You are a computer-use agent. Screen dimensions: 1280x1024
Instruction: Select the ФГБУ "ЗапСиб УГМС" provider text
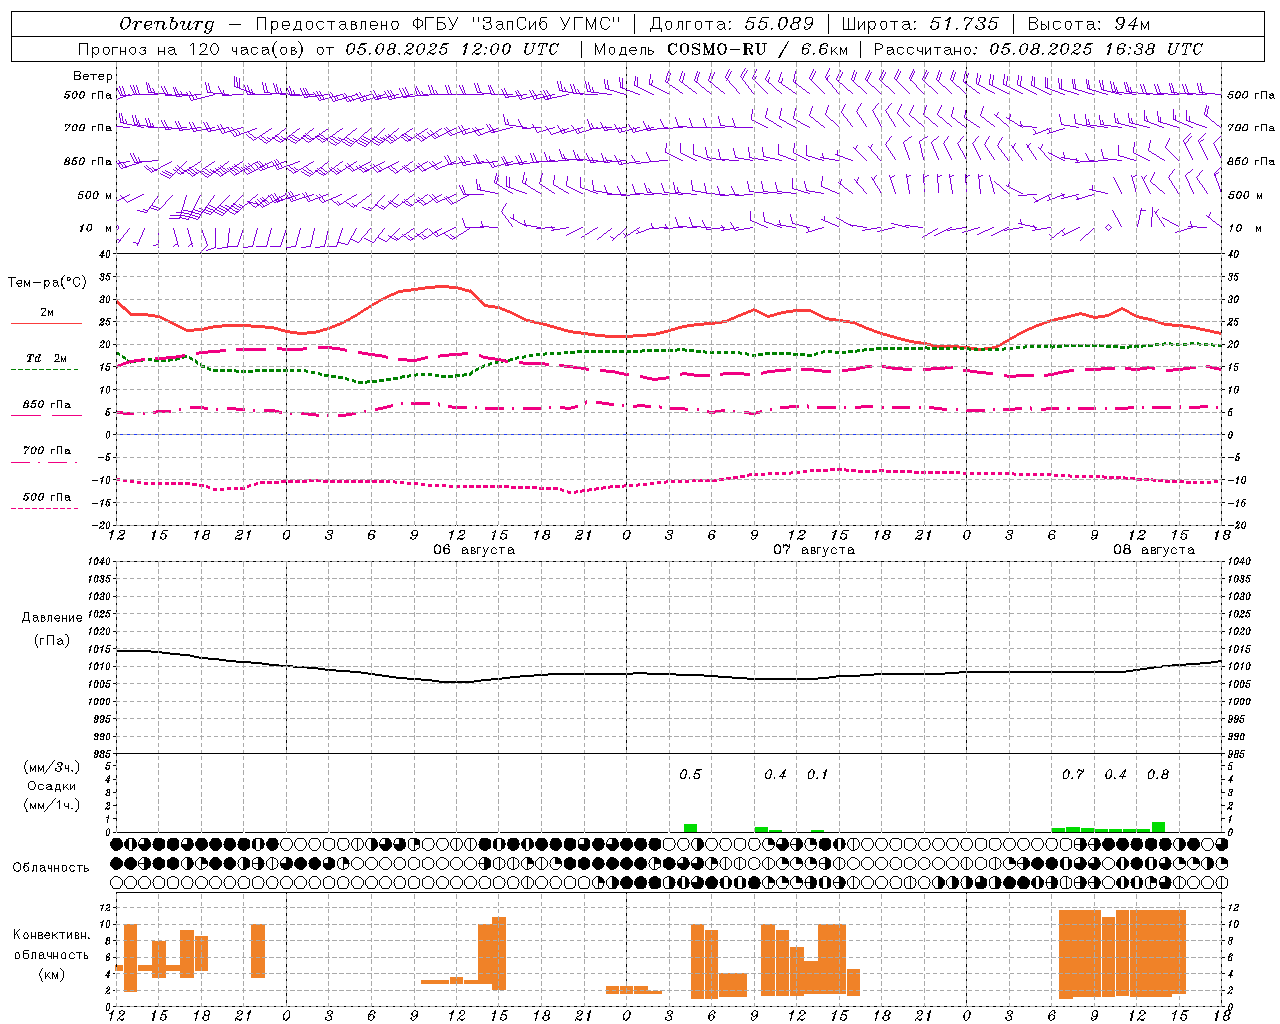516,24
